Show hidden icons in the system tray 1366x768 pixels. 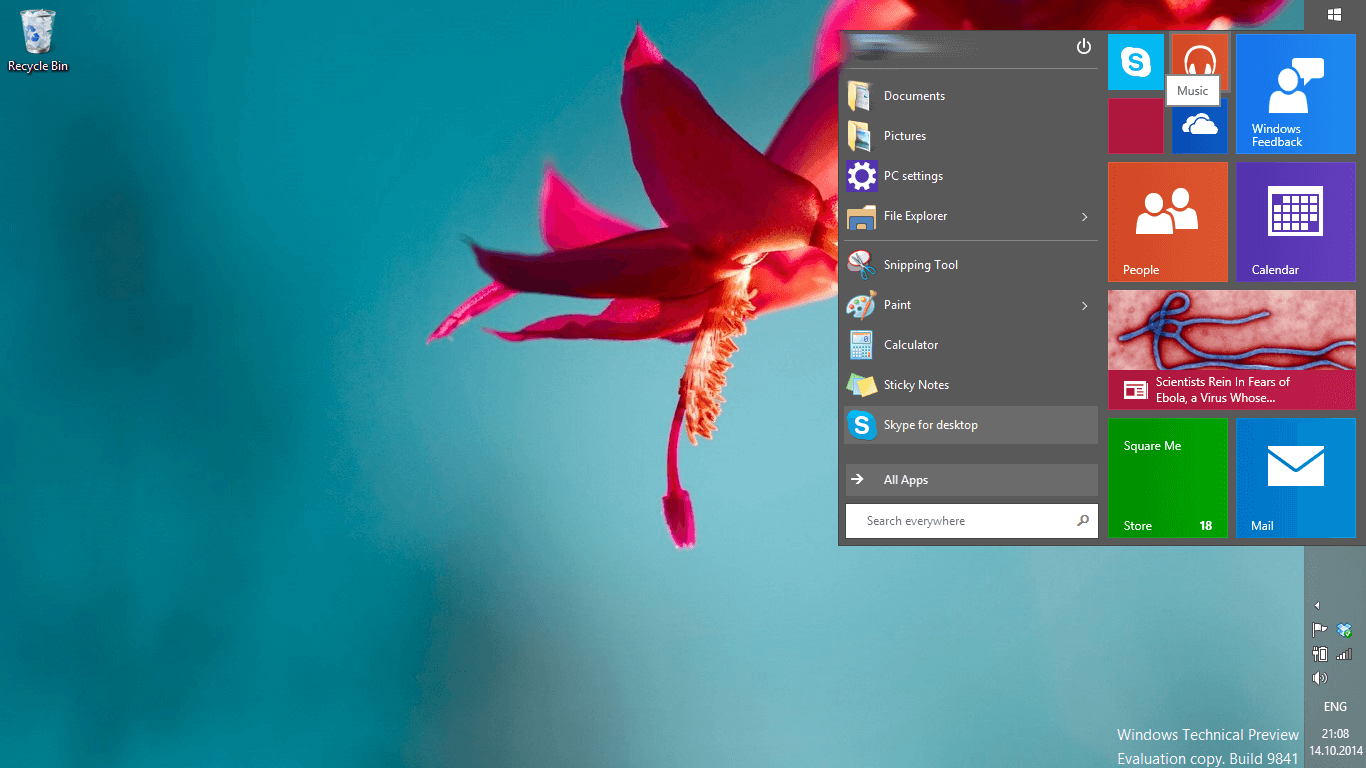tap(1317, 605)
